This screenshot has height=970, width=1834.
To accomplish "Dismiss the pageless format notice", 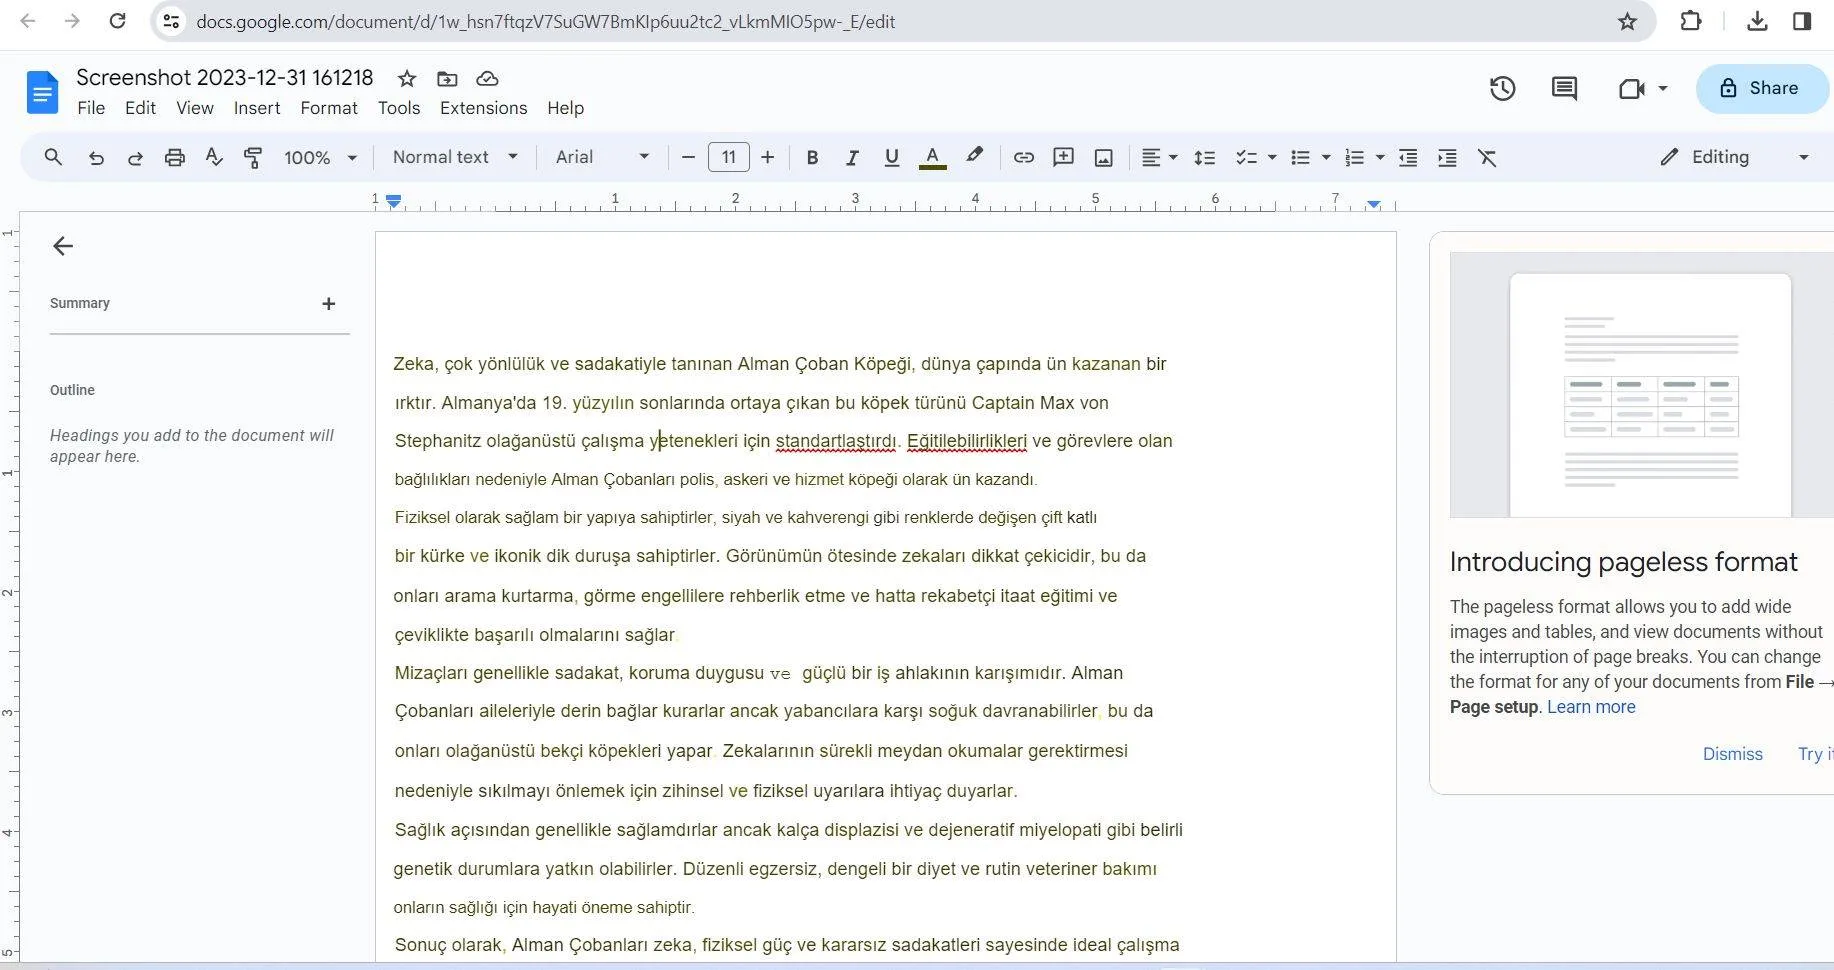I will (1732, 754).
